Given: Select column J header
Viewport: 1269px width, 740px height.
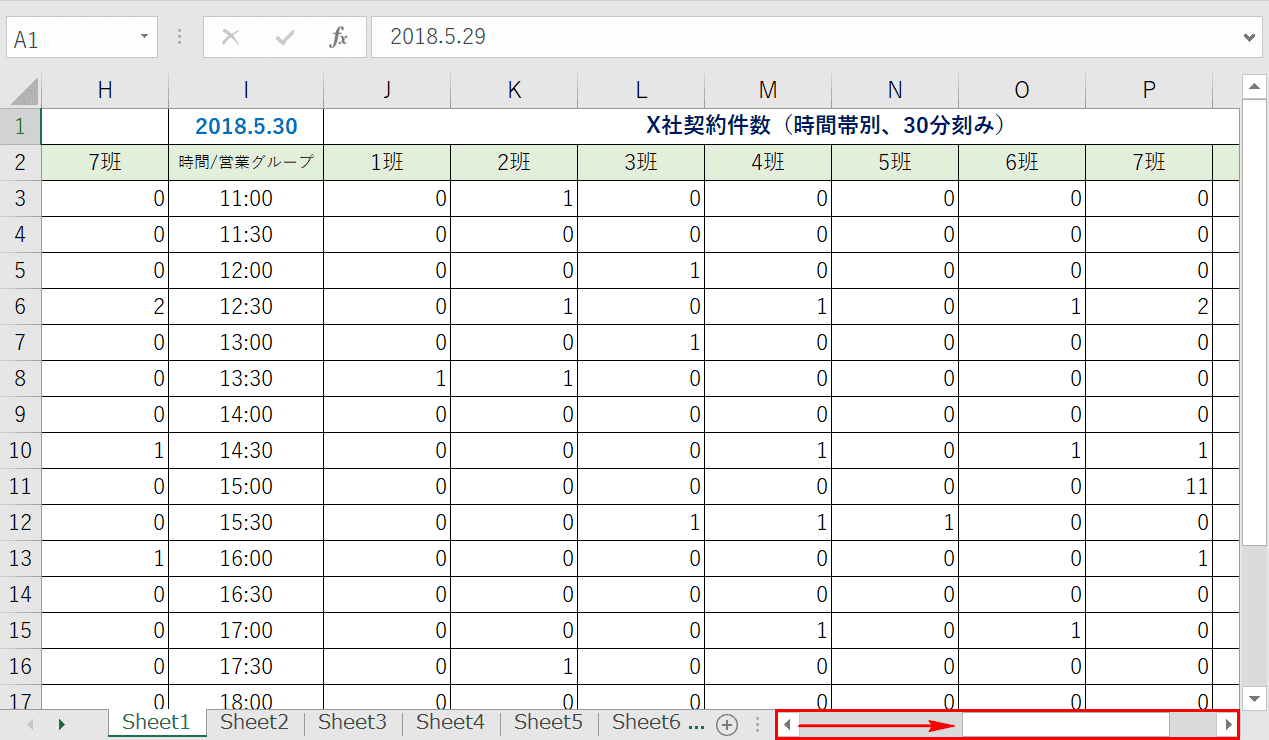Looking at the screenshot, I should (387, 90).
